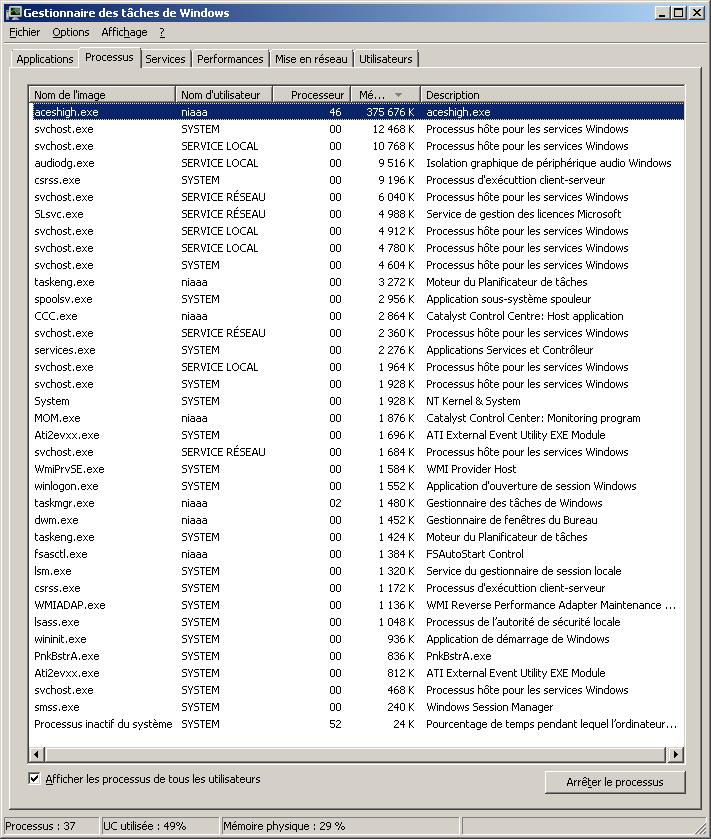This screenshot has width=711, height=839.
Task: Click svchost.exe with 12 468 K memory
Action: point(356,129)
